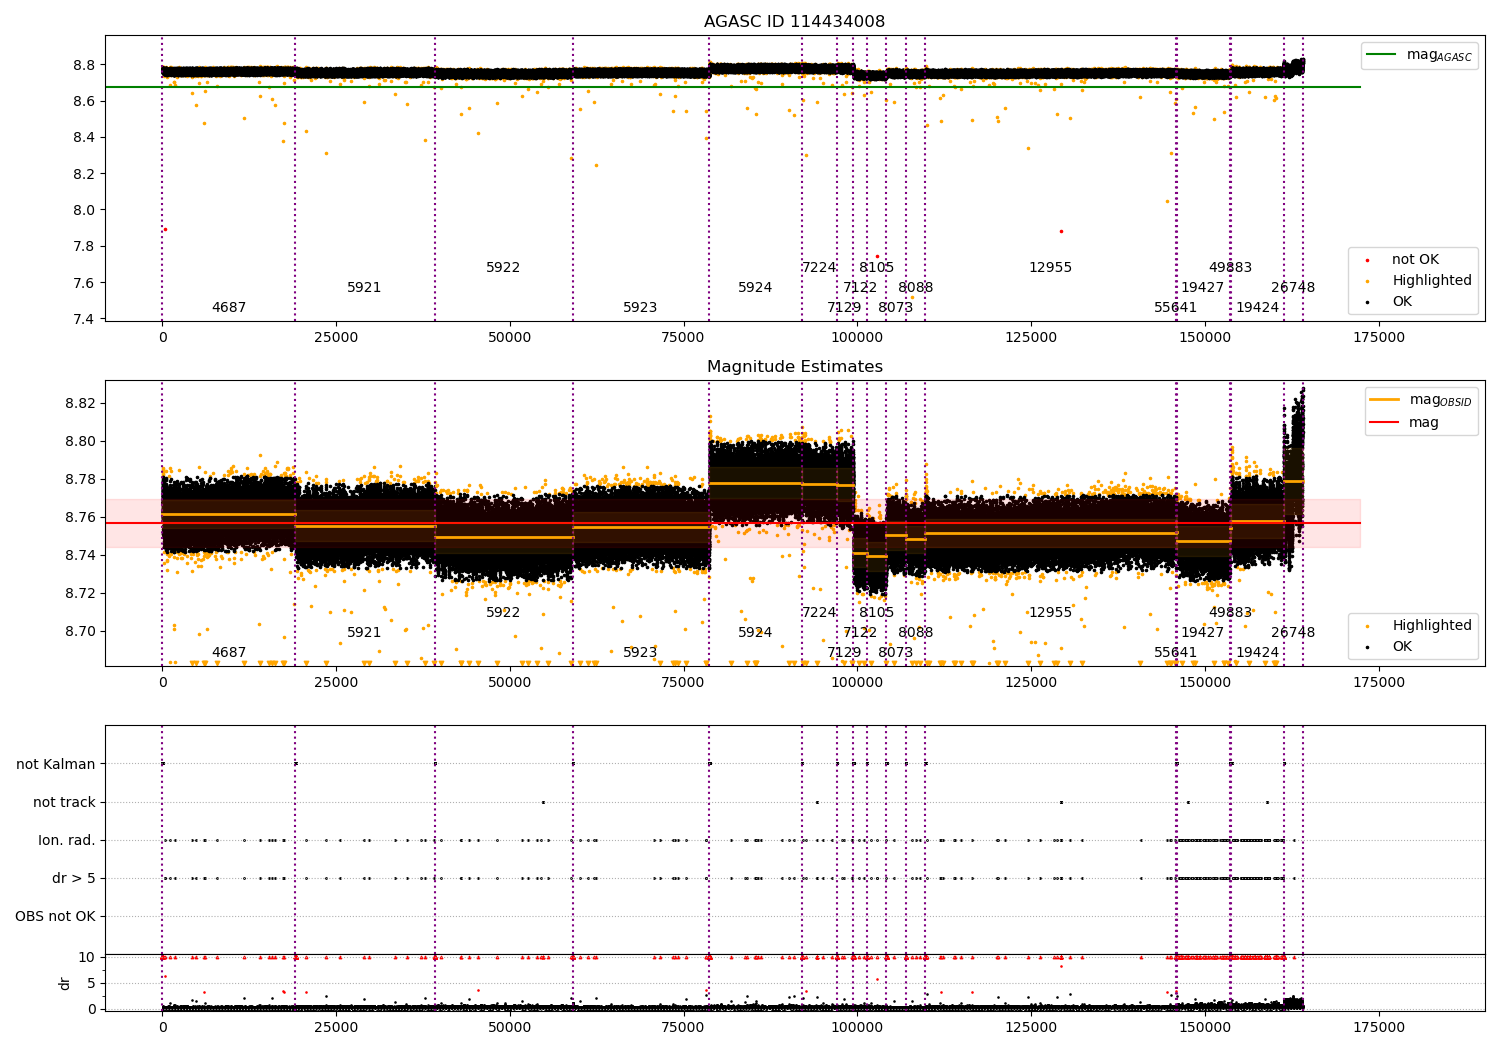The height and width of the screenshot is (1050, 1500).
Task: Click the 'dr > 5' axis label
Action: point(74,879)
